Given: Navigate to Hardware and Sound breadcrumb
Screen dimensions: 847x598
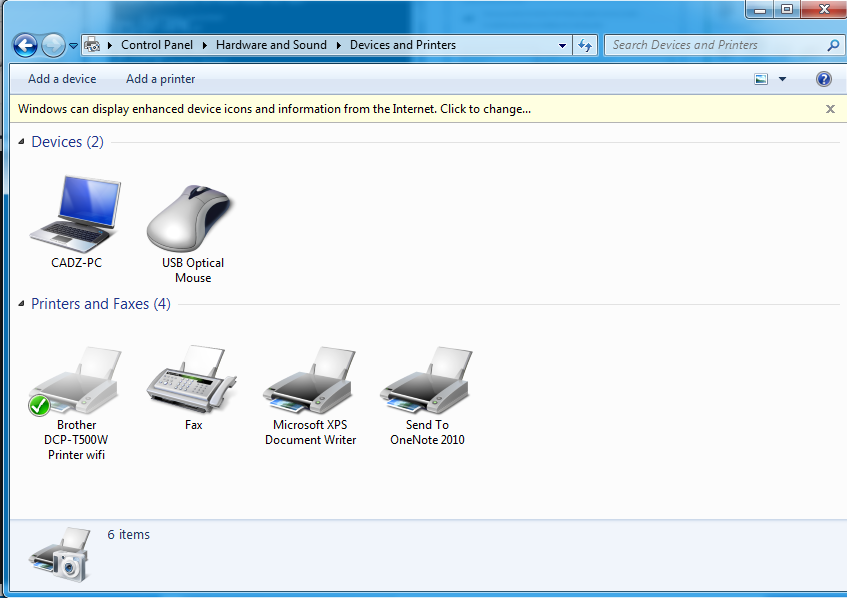Looking at the screenshot, I should coord(273,45).
